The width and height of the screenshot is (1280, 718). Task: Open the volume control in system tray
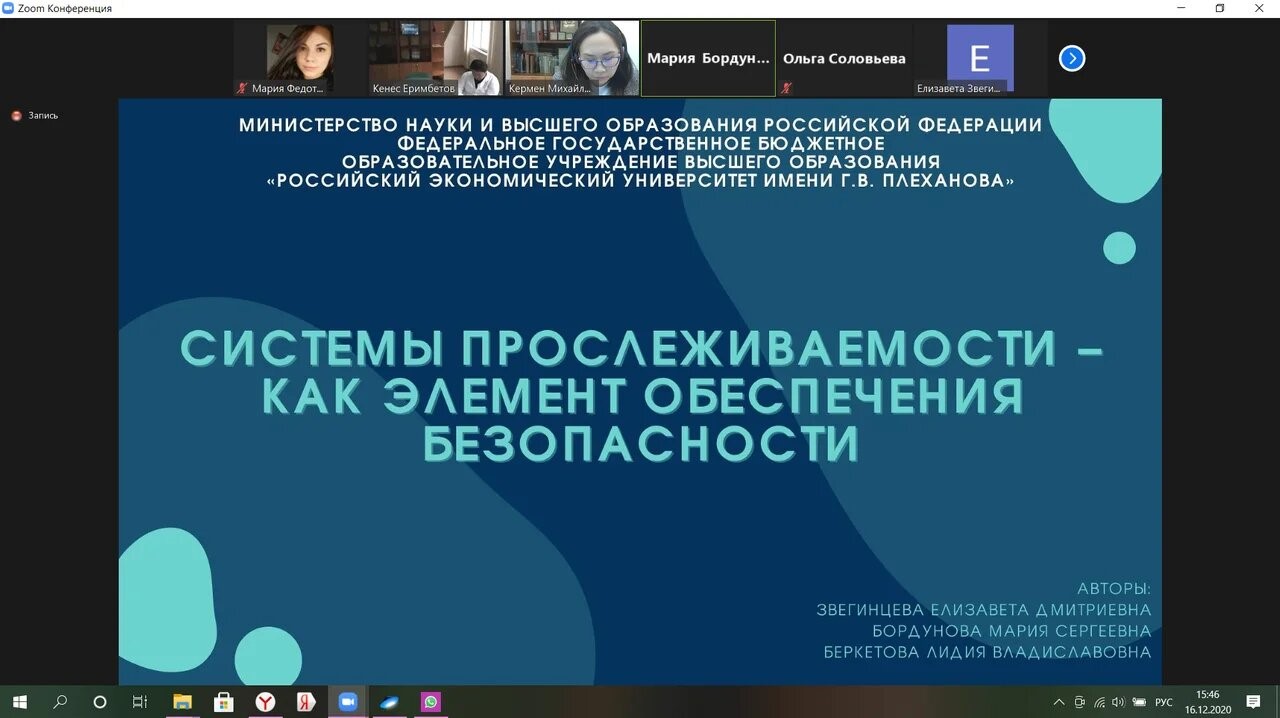click(x=1118, y=702)
